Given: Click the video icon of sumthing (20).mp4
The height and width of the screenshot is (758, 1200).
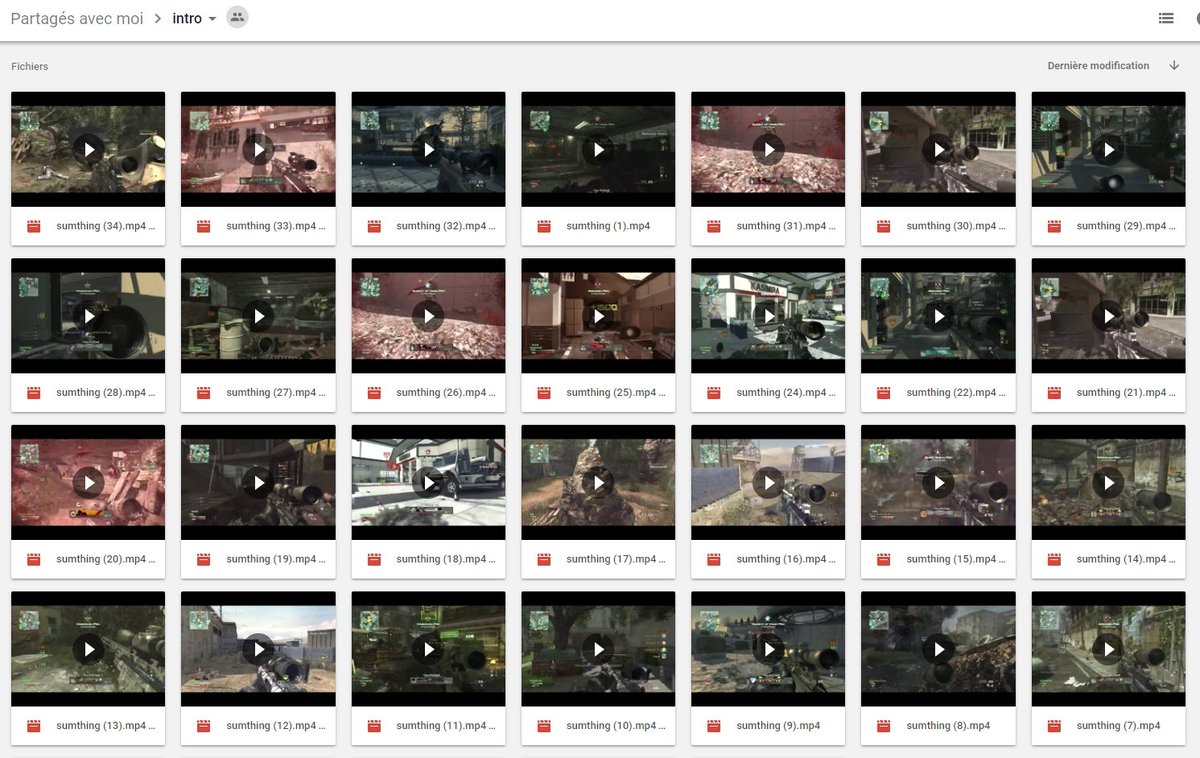Looking at the screenshot, I should [x=34, y=560].
